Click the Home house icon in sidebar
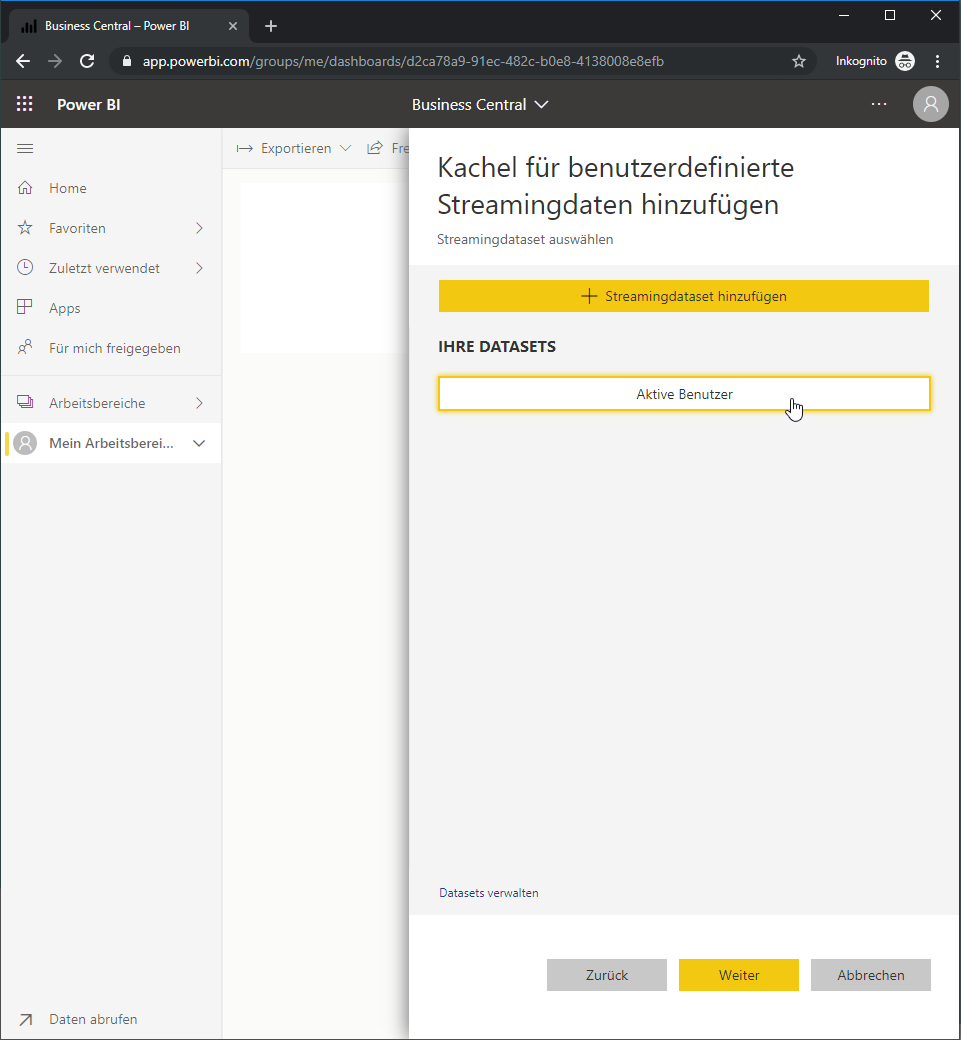This screenshot has width=961, height=1040. 25,188
